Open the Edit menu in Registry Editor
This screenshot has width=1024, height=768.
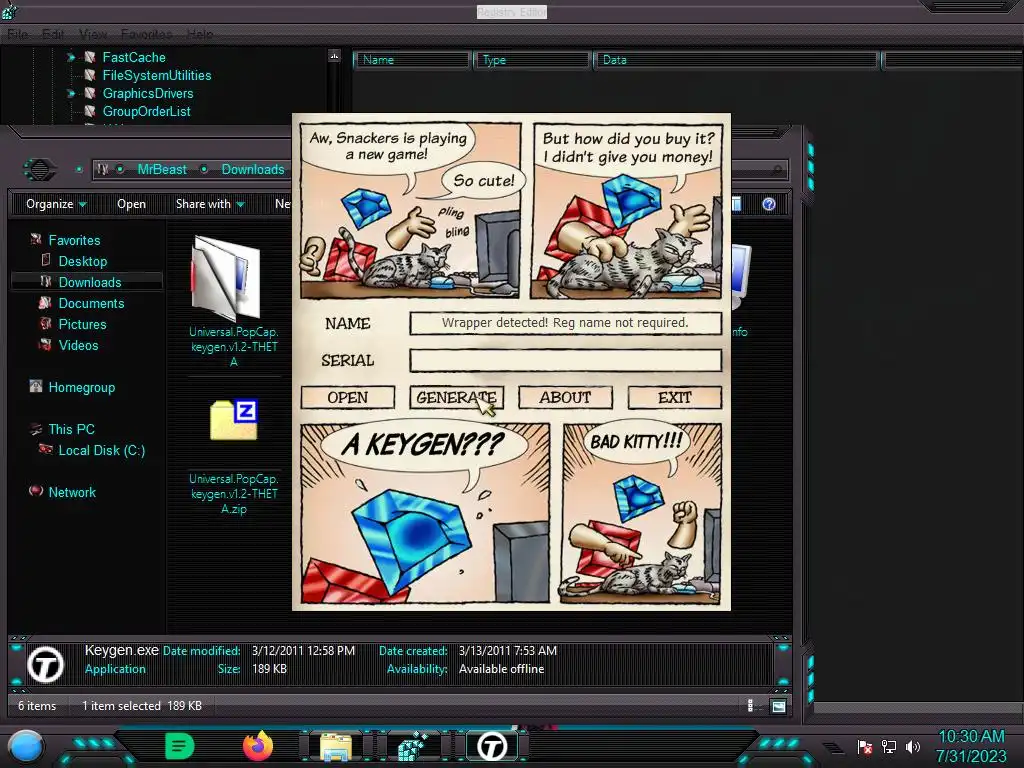tap(53, 34)
